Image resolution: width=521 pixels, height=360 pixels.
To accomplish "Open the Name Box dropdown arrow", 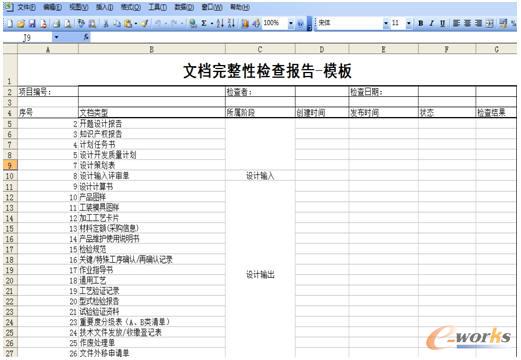I will tap(56, 37).
